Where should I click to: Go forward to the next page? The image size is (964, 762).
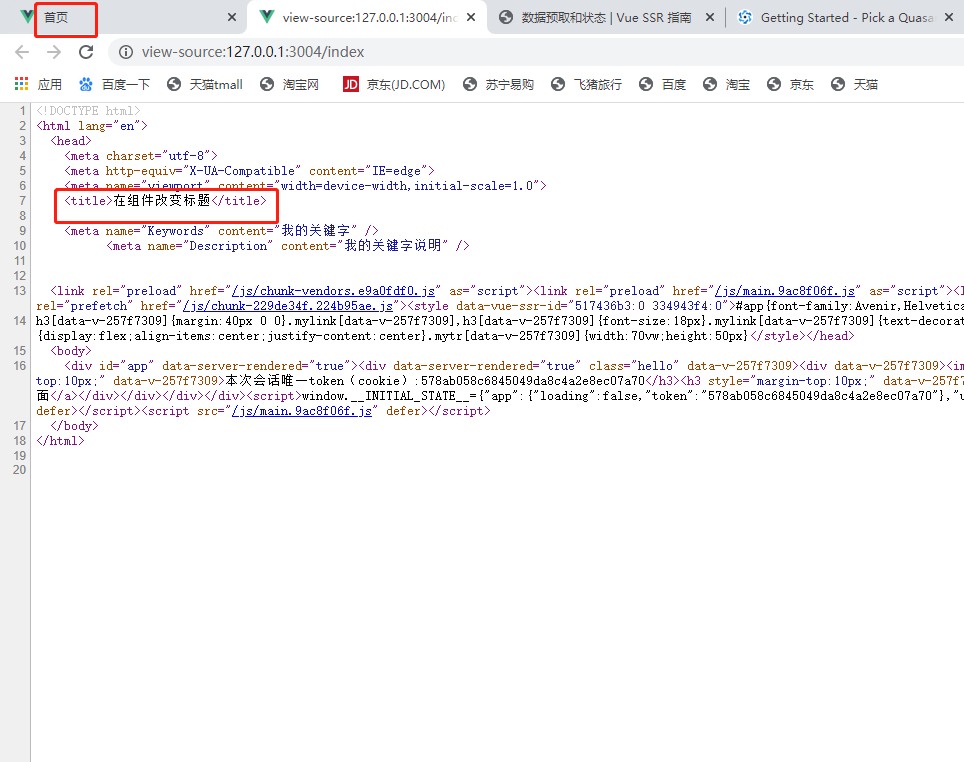point(54,52)
